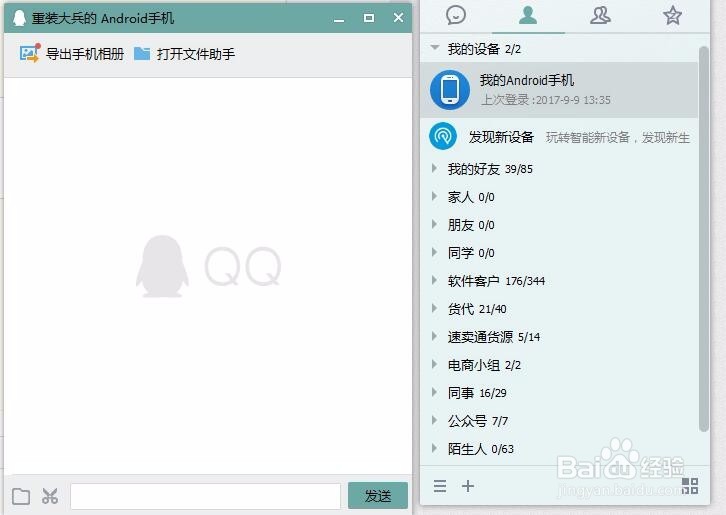Open the star favorites tab
This screenshot has width=726, height=515.
[672, 16]
